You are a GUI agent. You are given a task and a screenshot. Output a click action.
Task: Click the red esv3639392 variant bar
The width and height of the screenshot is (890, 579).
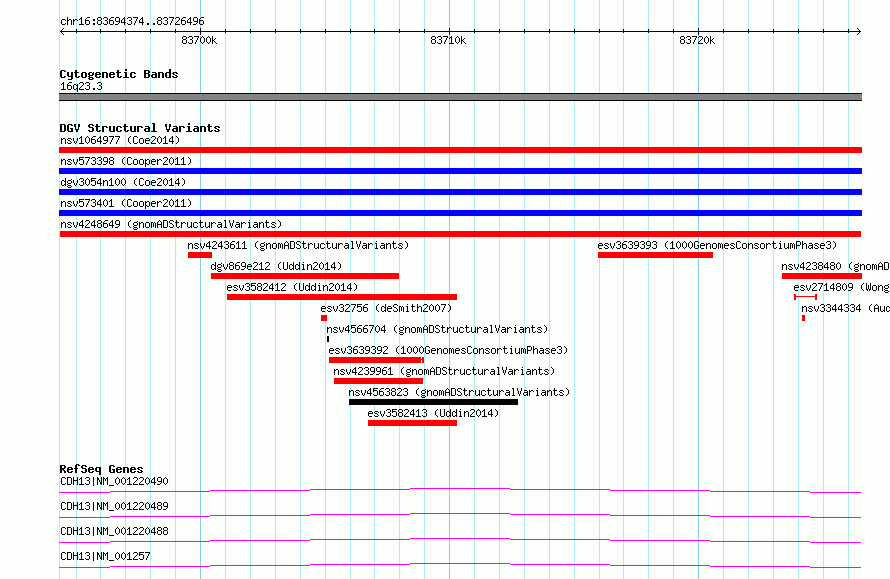pyautogui.click(x=376, y=360)
